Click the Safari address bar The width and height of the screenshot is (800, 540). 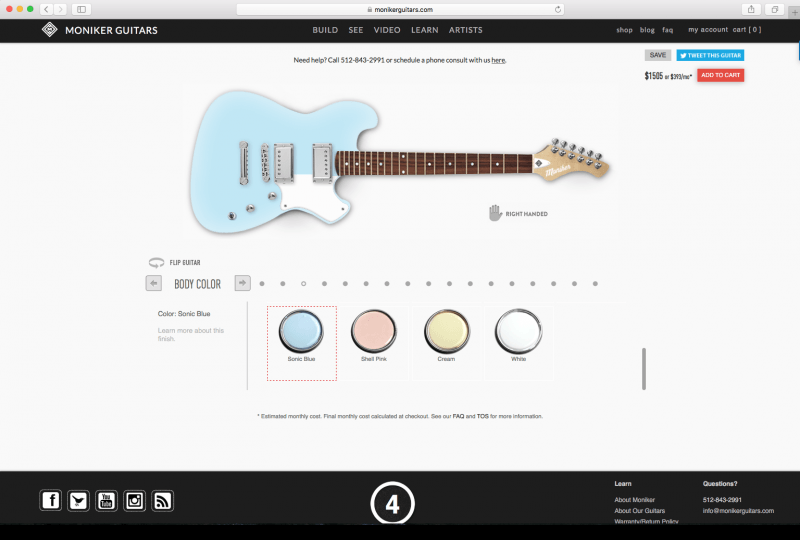coord(400,9)
